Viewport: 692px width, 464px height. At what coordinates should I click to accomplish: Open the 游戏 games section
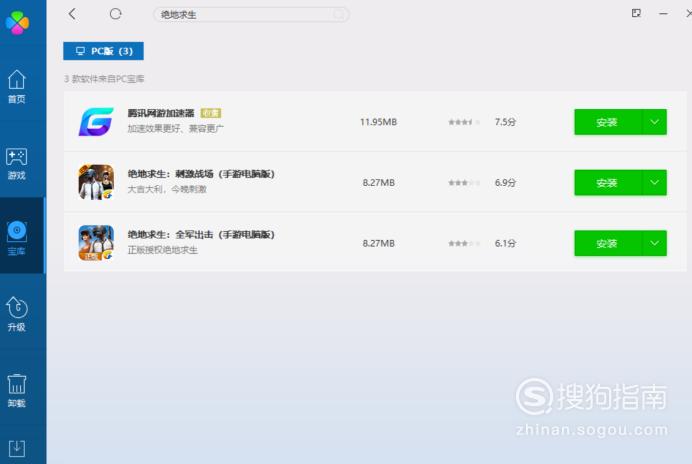(x=17, y=163)
